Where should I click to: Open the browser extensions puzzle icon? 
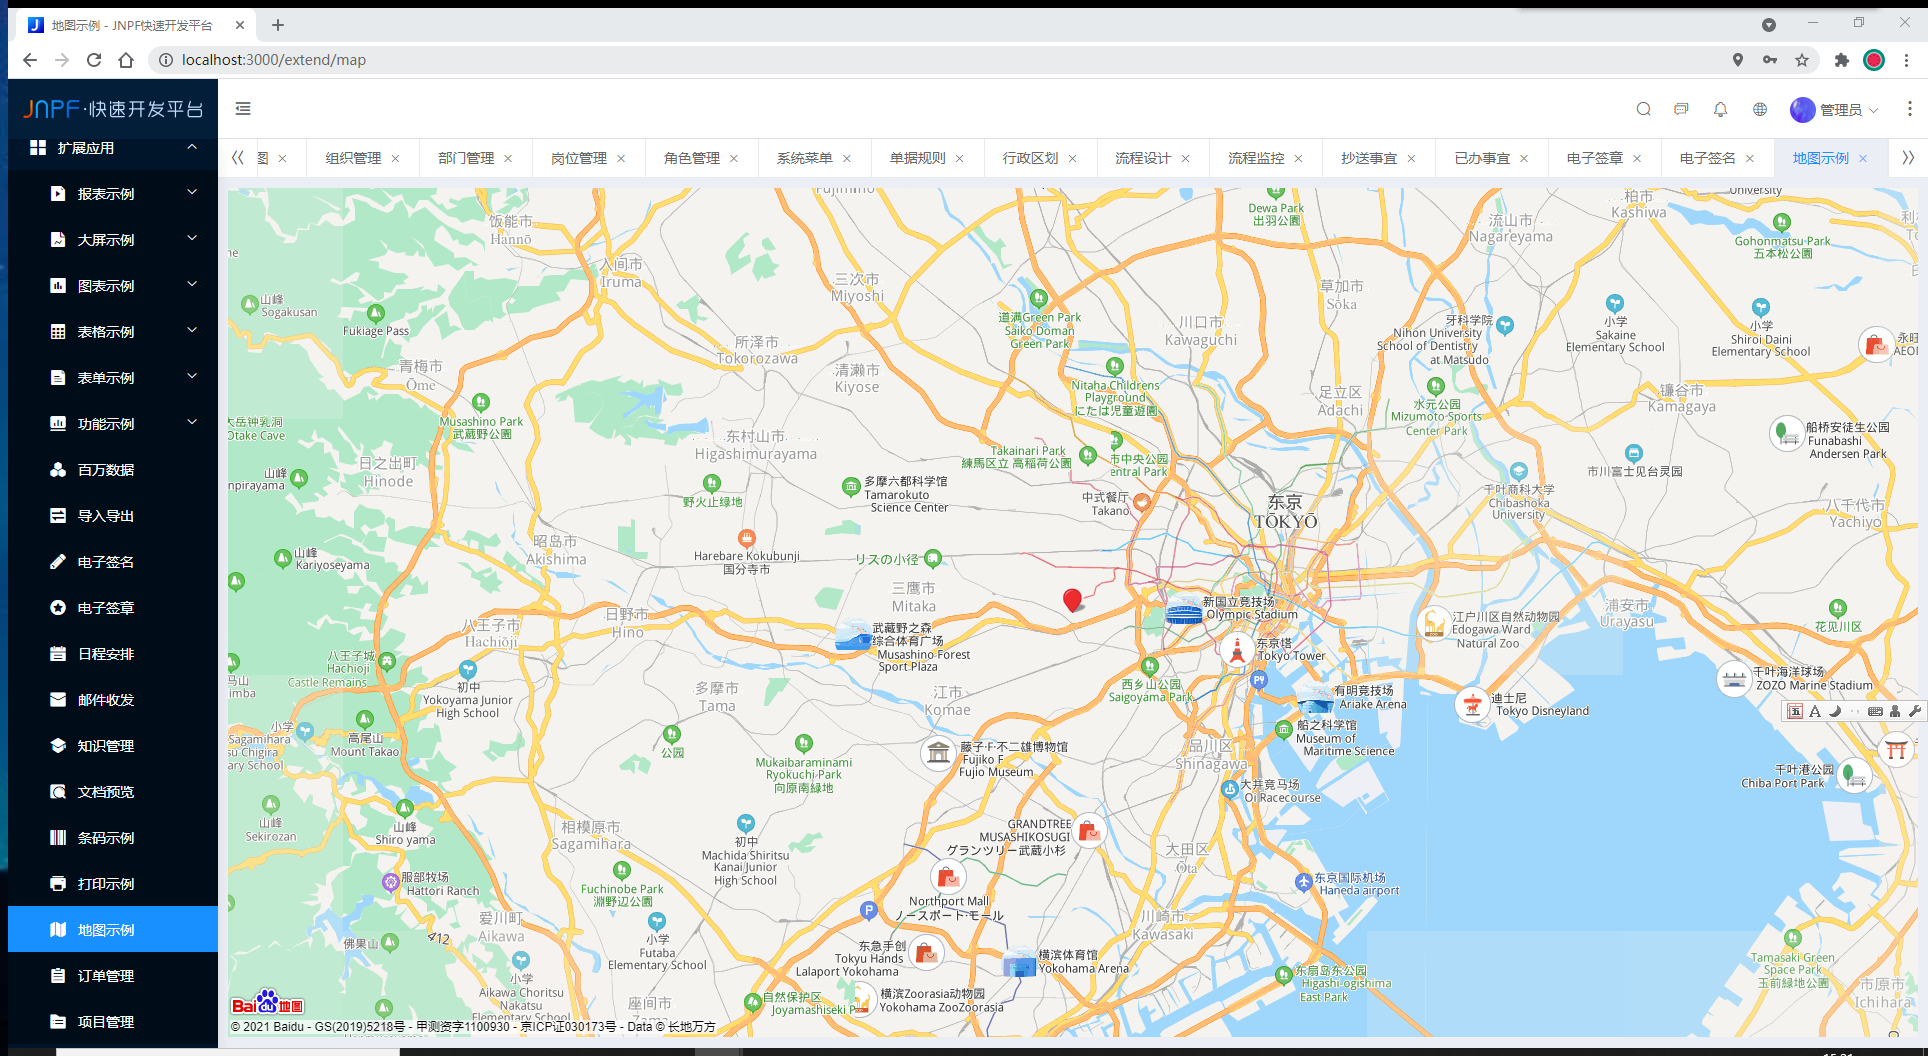pos(1841,60)
